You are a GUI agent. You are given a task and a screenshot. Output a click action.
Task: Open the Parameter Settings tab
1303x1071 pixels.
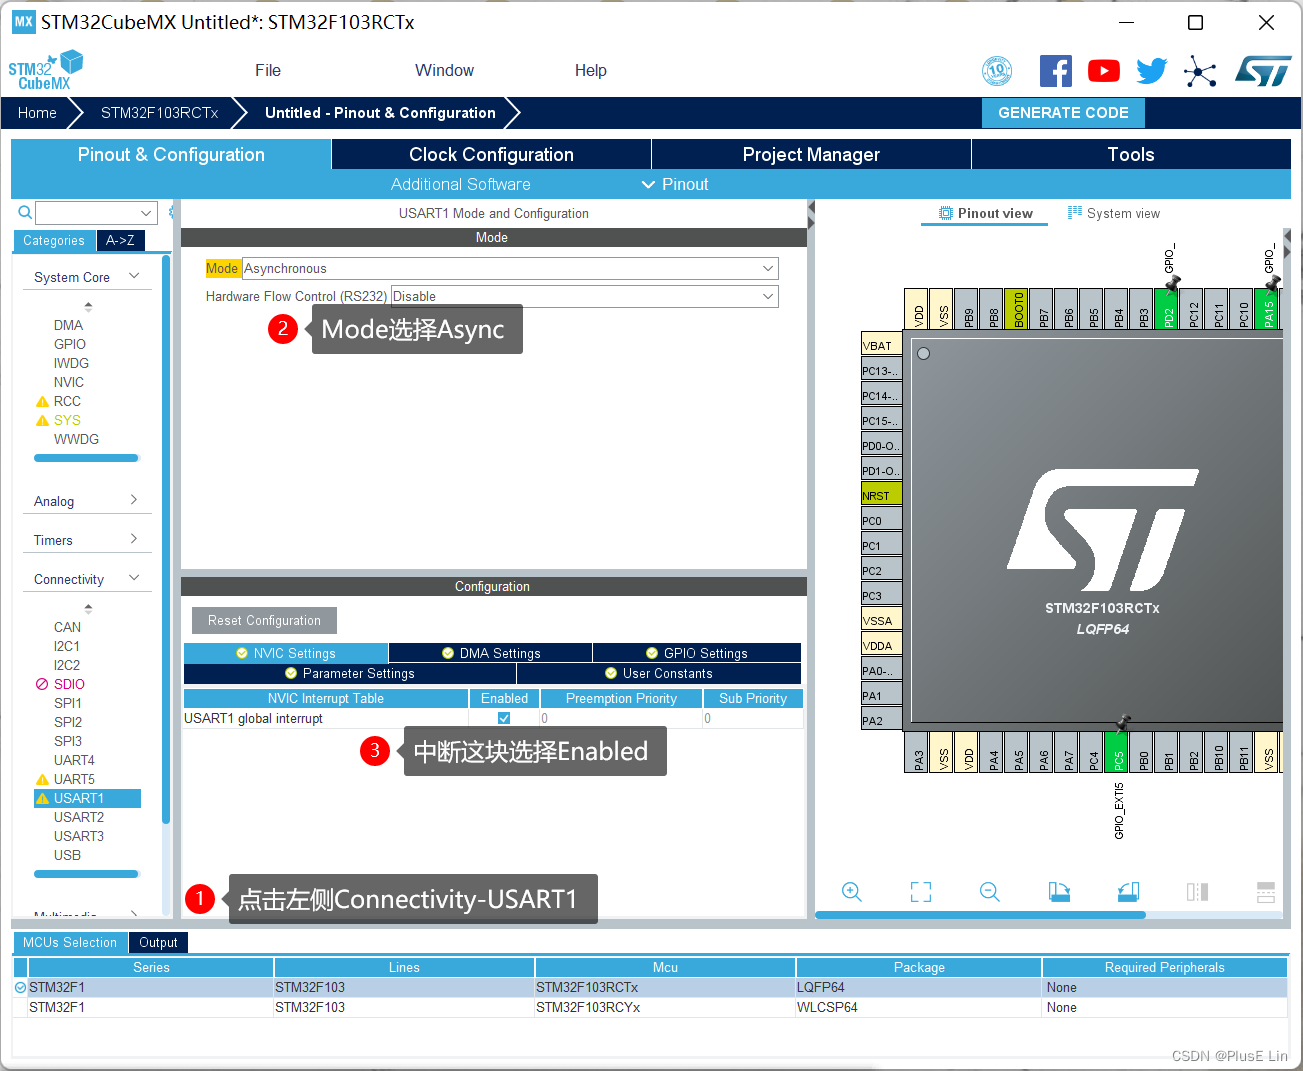350,673
